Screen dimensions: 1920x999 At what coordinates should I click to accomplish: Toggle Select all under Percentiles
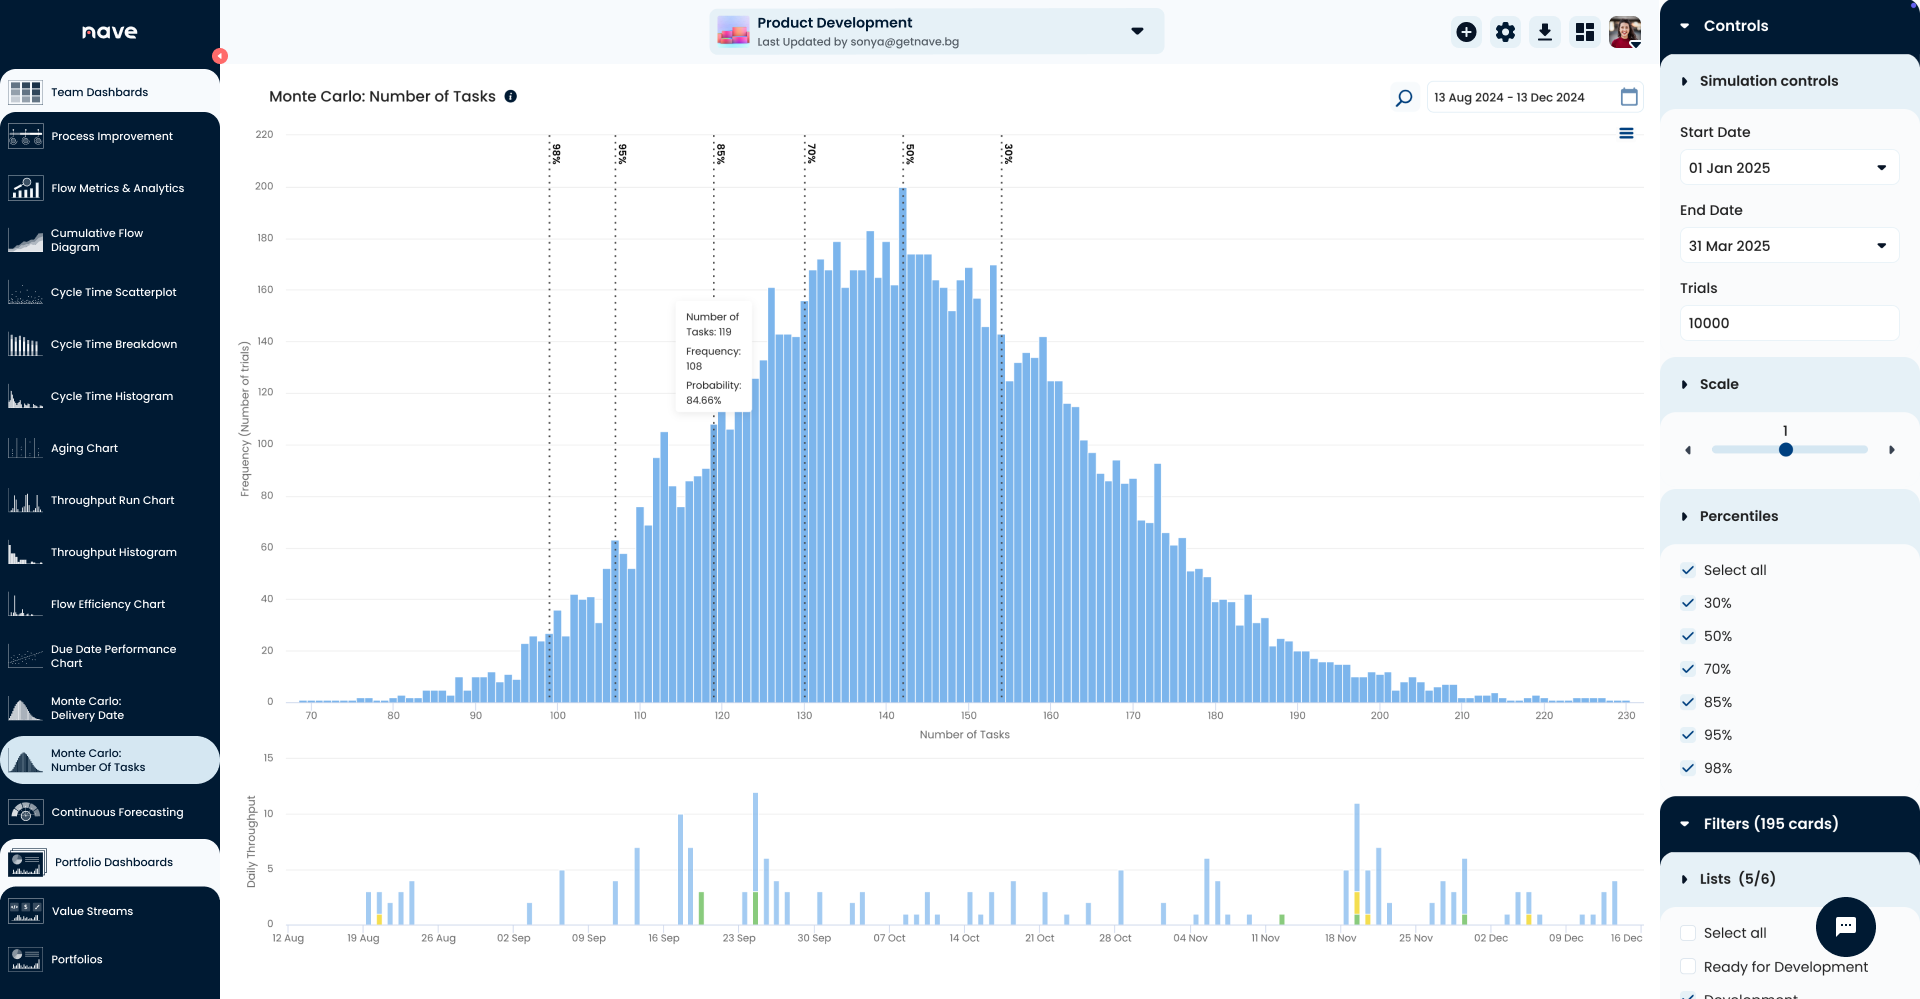coord(1688,570)
